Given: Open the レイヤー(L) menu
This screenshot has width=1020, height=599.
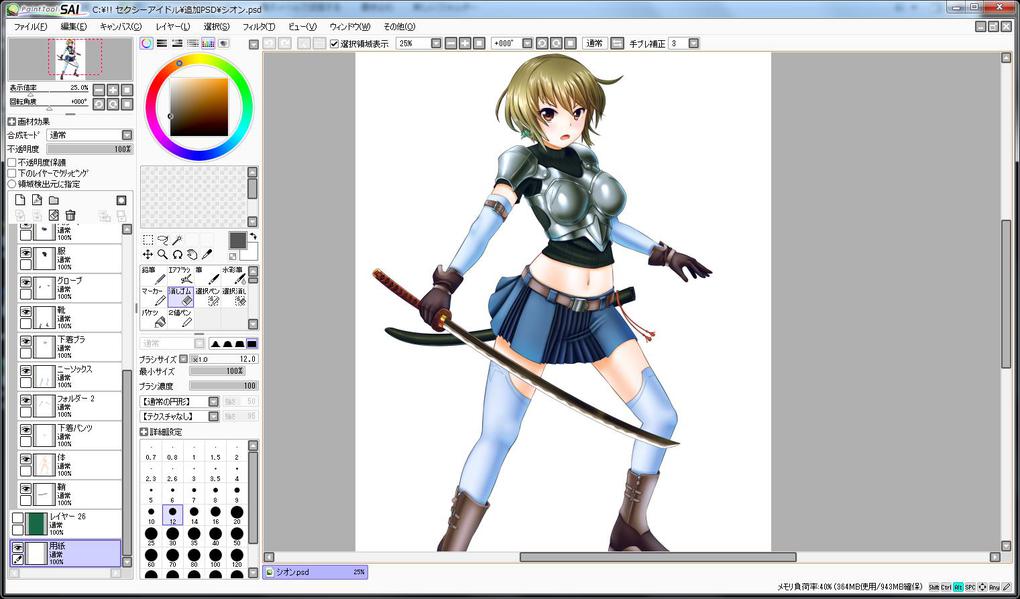Looking at the screenshot, I should 173,27.
